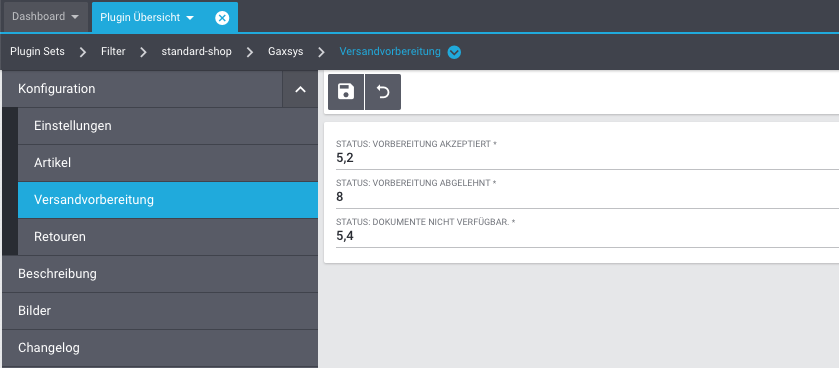Edit Vorbereitung abgelehnt status field
839x368 pixels.
coord(587,197)
